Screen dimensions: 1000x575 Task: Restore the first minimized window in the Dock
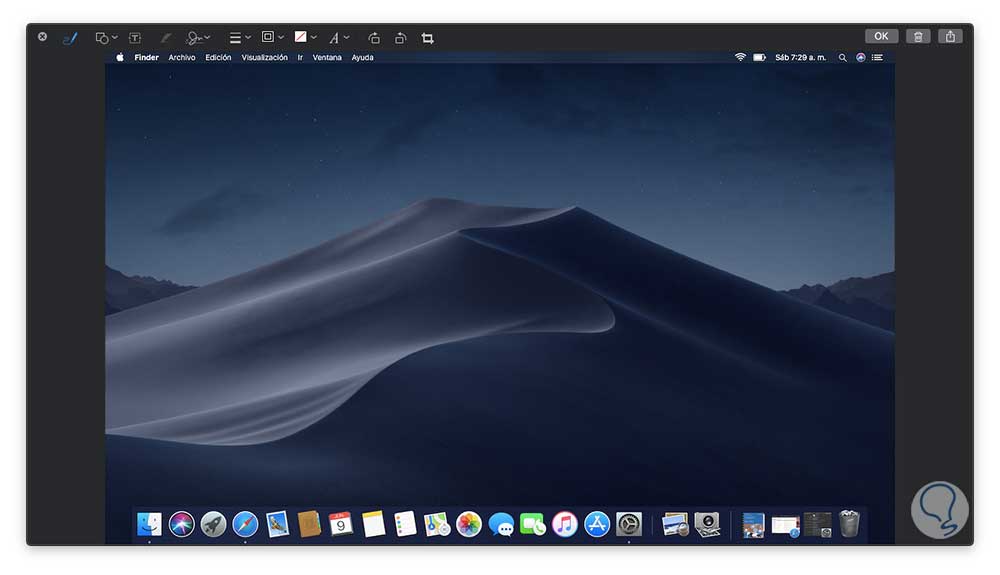point(753,525)
